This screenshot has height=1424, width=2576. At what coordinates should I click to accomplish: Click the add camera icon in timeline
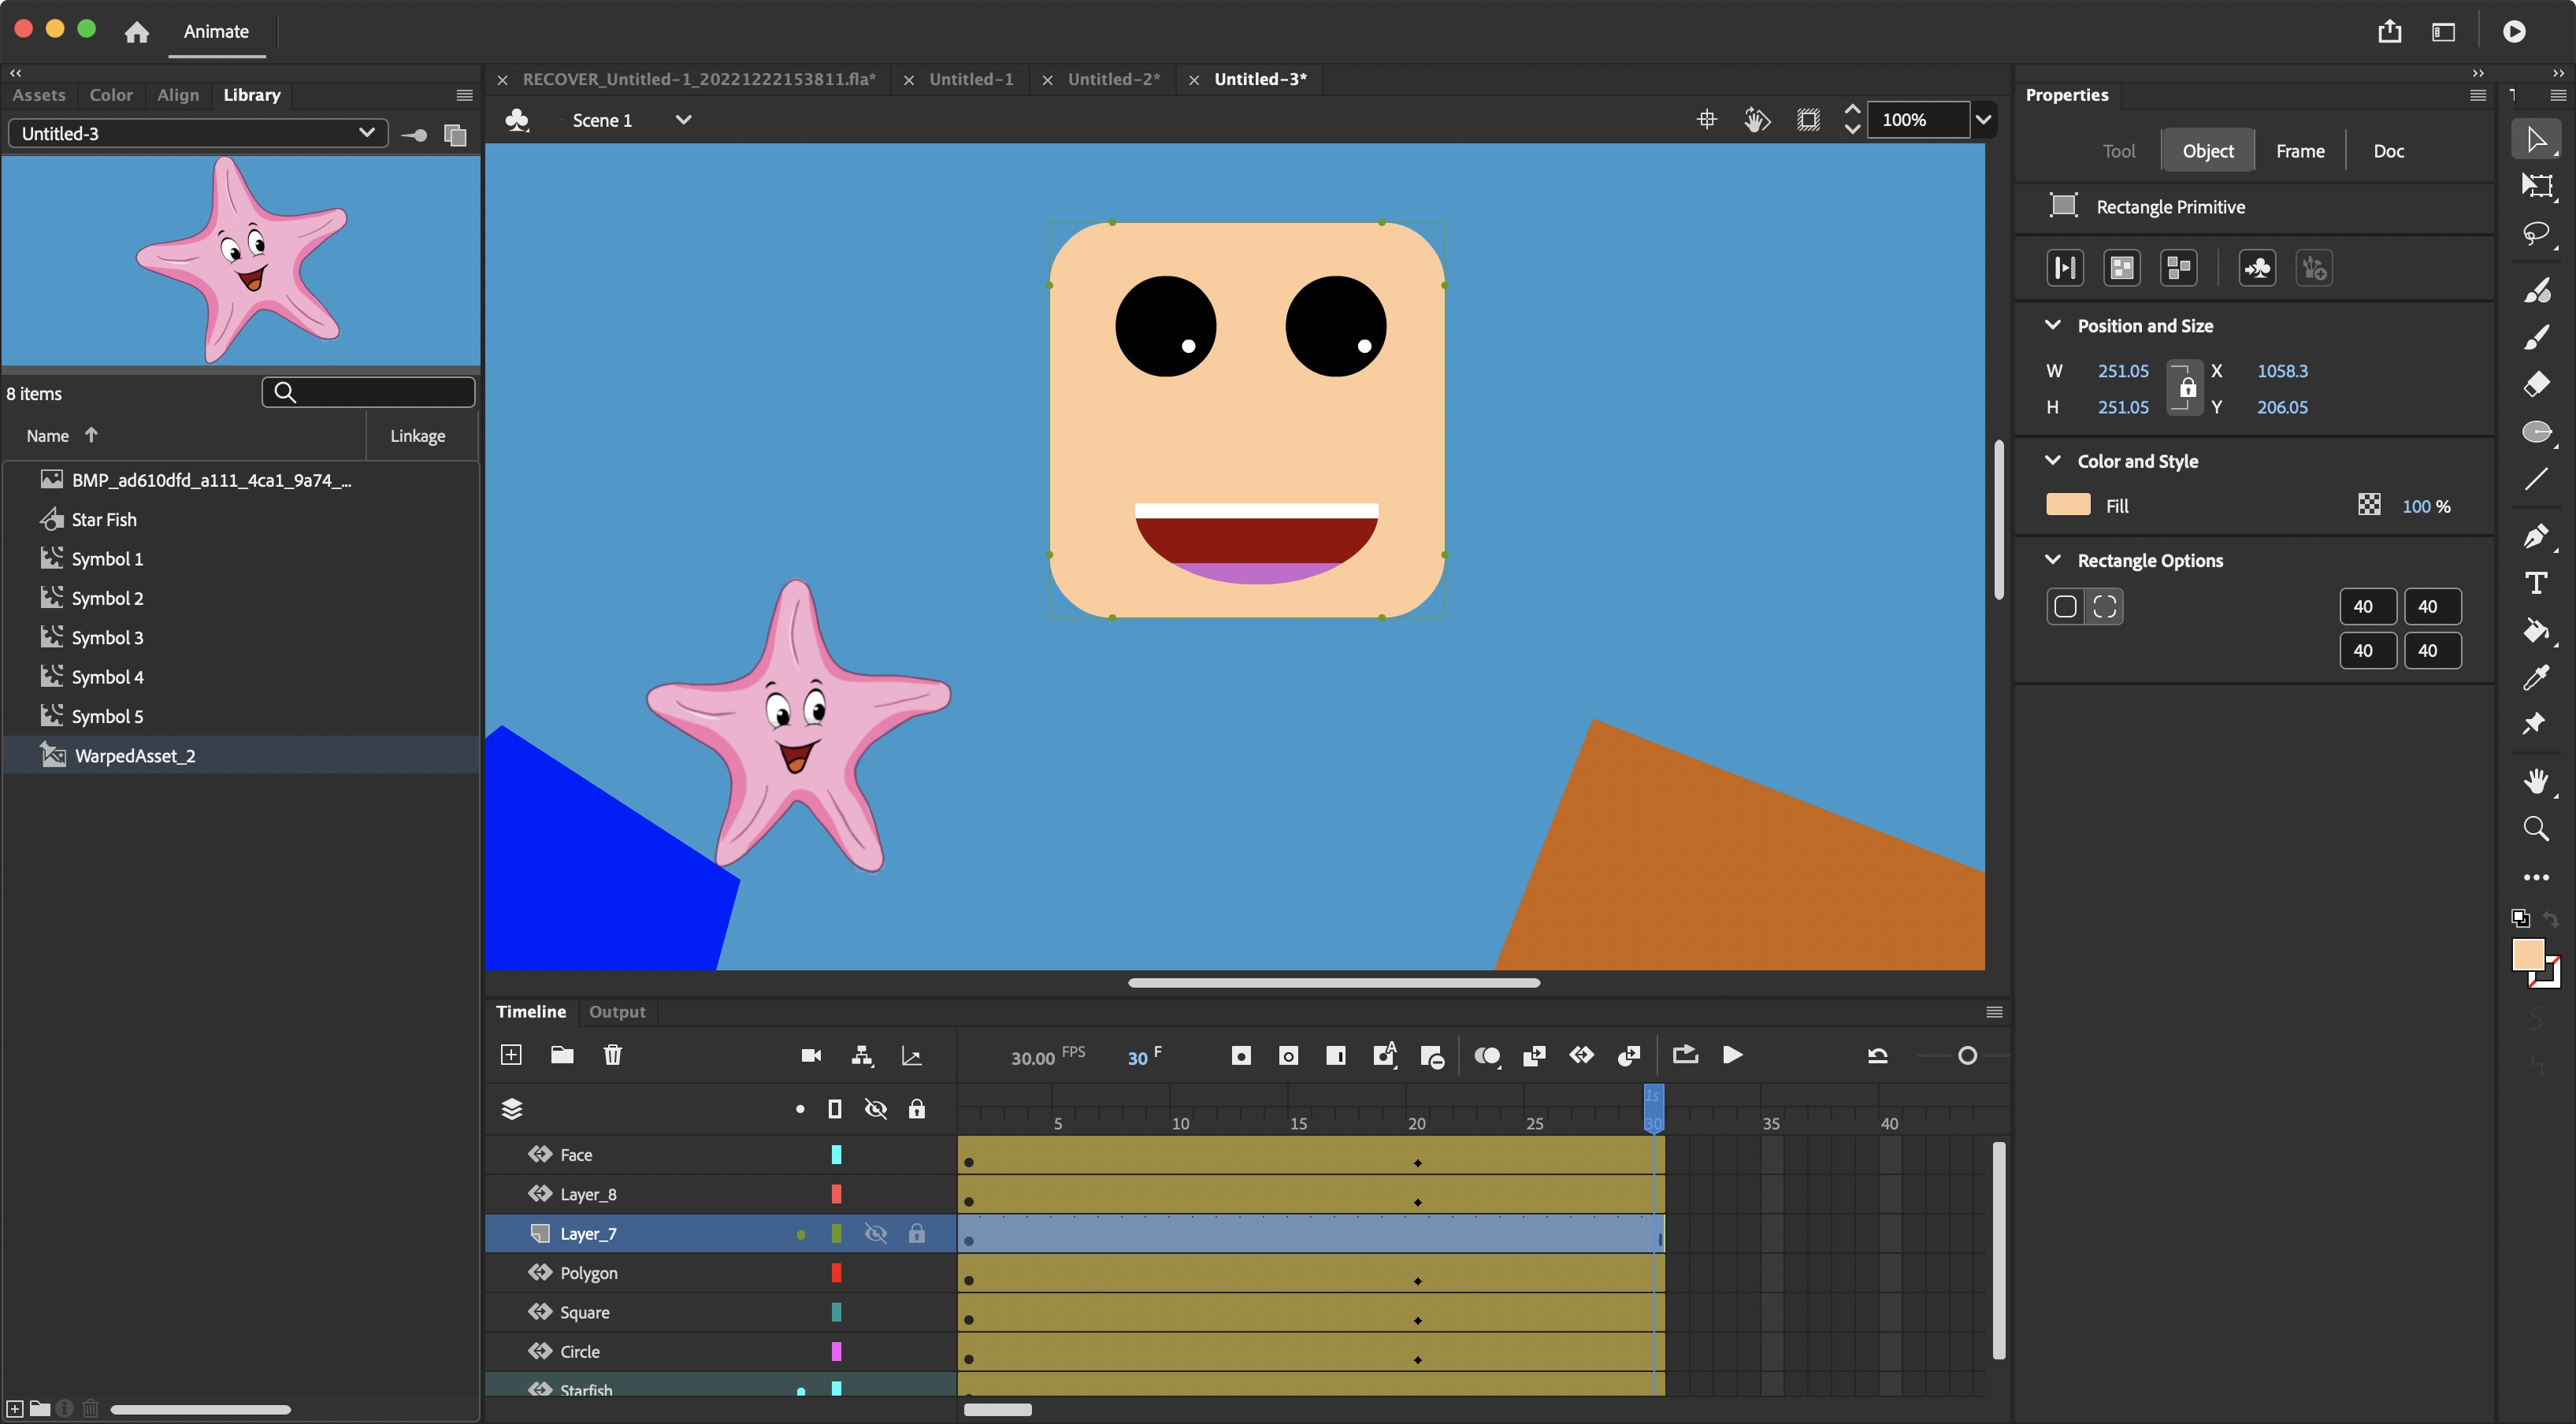pyautogui.click(x=811, y=1055)
